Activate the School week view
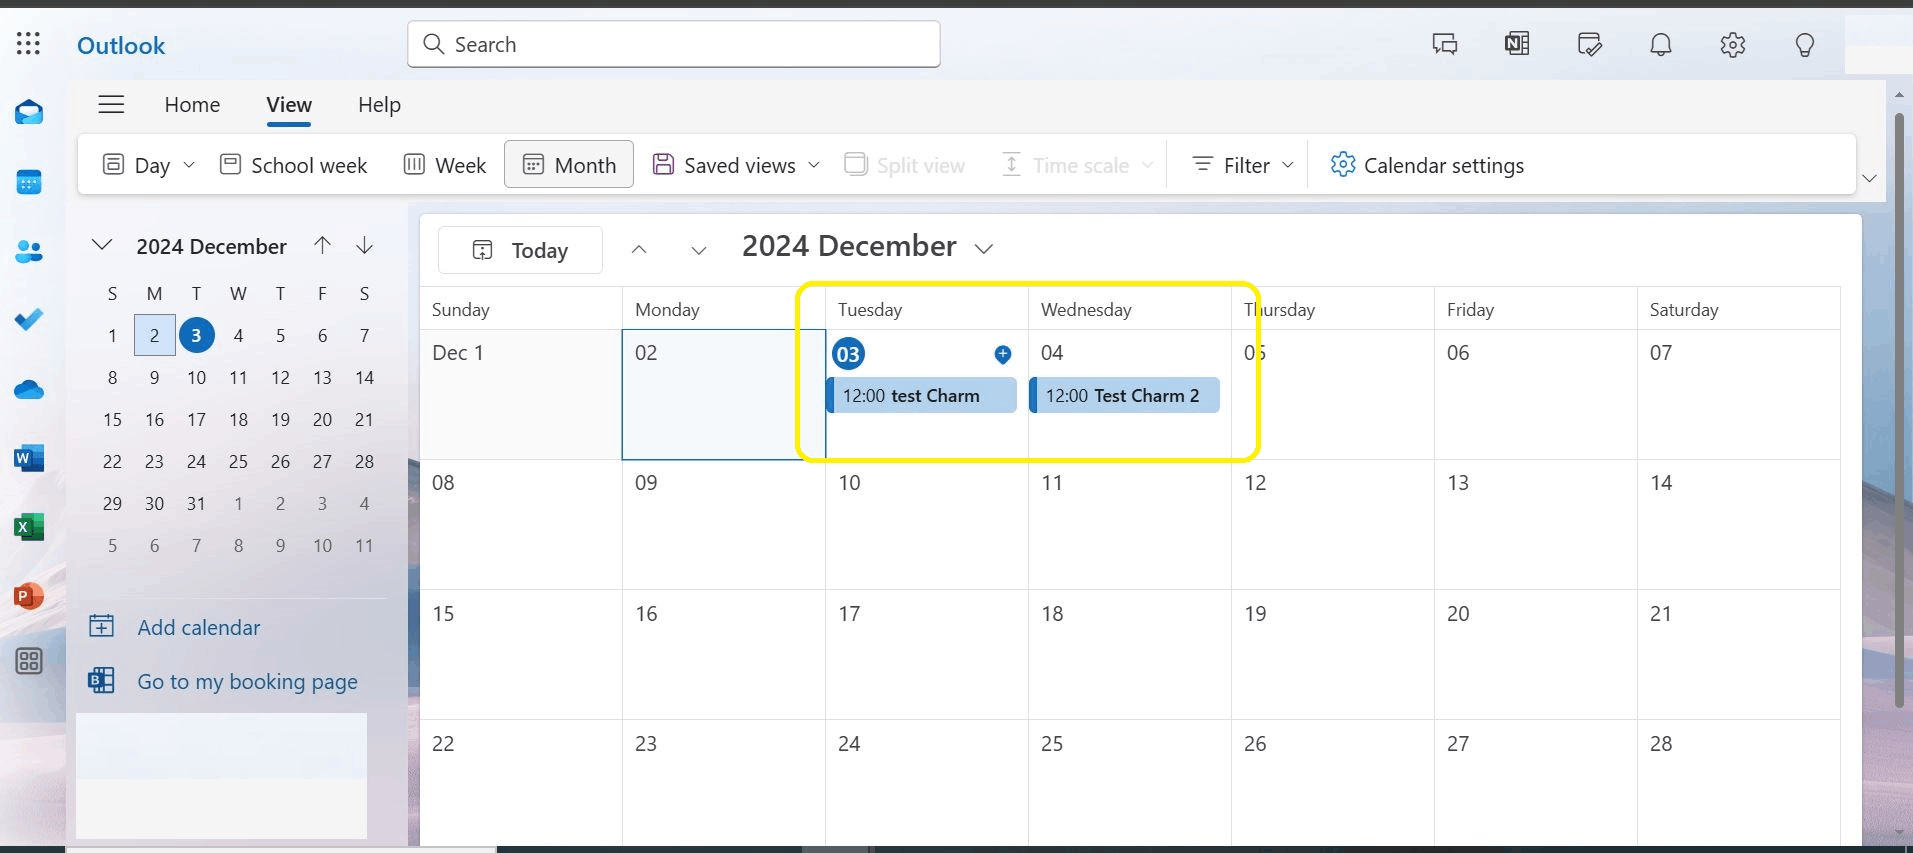 point(293,164)
